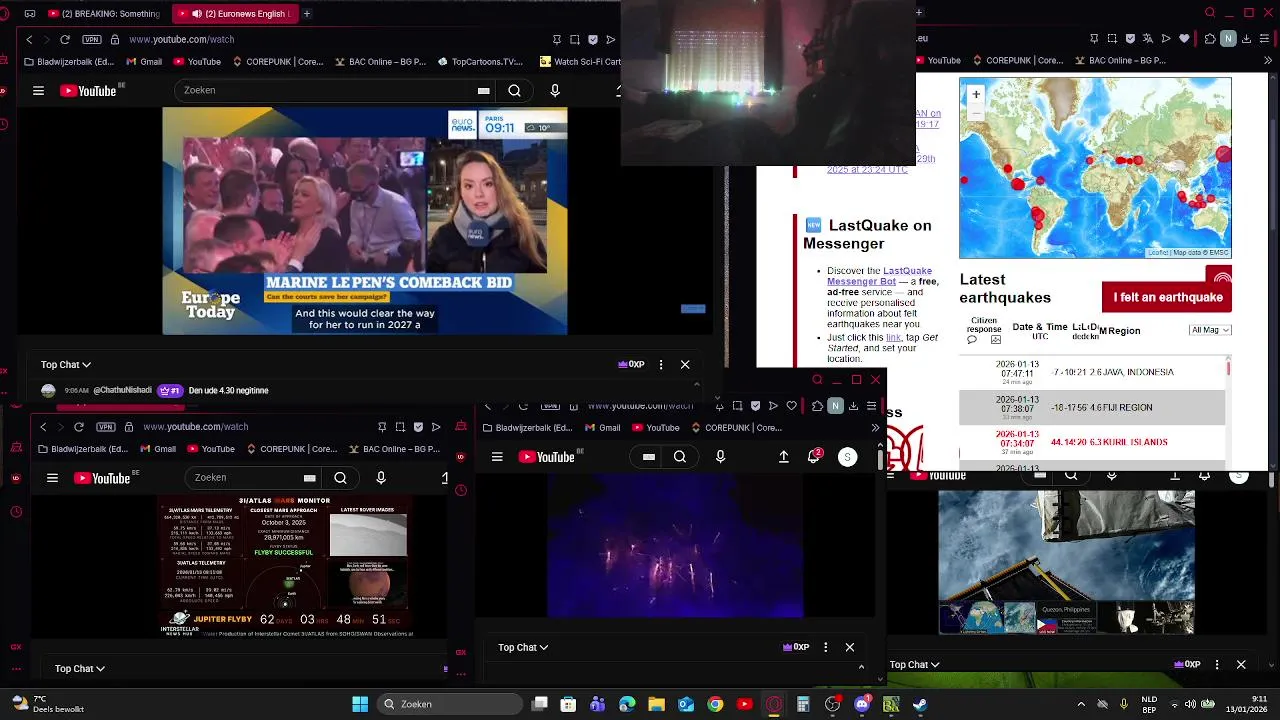
Task: Close the chat panel in the fireworks window
Action: coord(850,648)
